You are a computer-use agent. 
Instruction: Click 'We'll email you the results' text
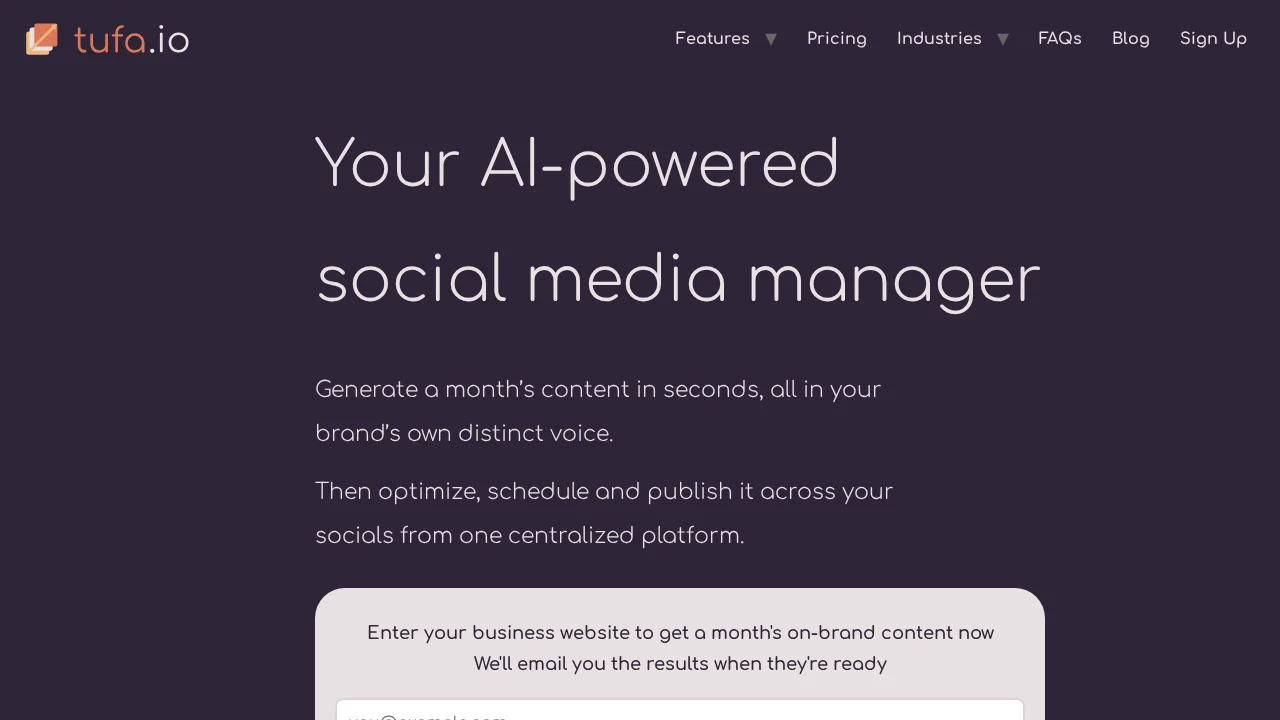(680, 663)
